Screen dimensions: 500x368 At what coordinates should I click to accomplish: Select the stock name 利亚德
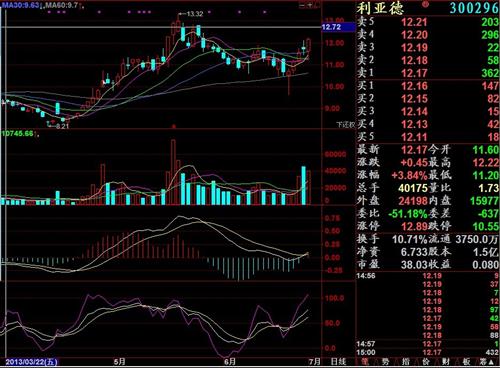pos(380,8)
